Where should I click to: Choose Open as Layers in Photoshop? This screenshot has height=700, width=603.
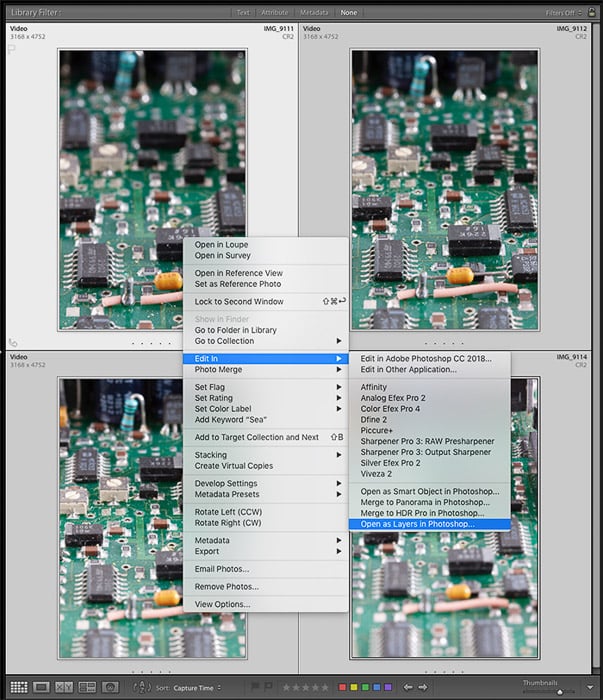(429, 524)
